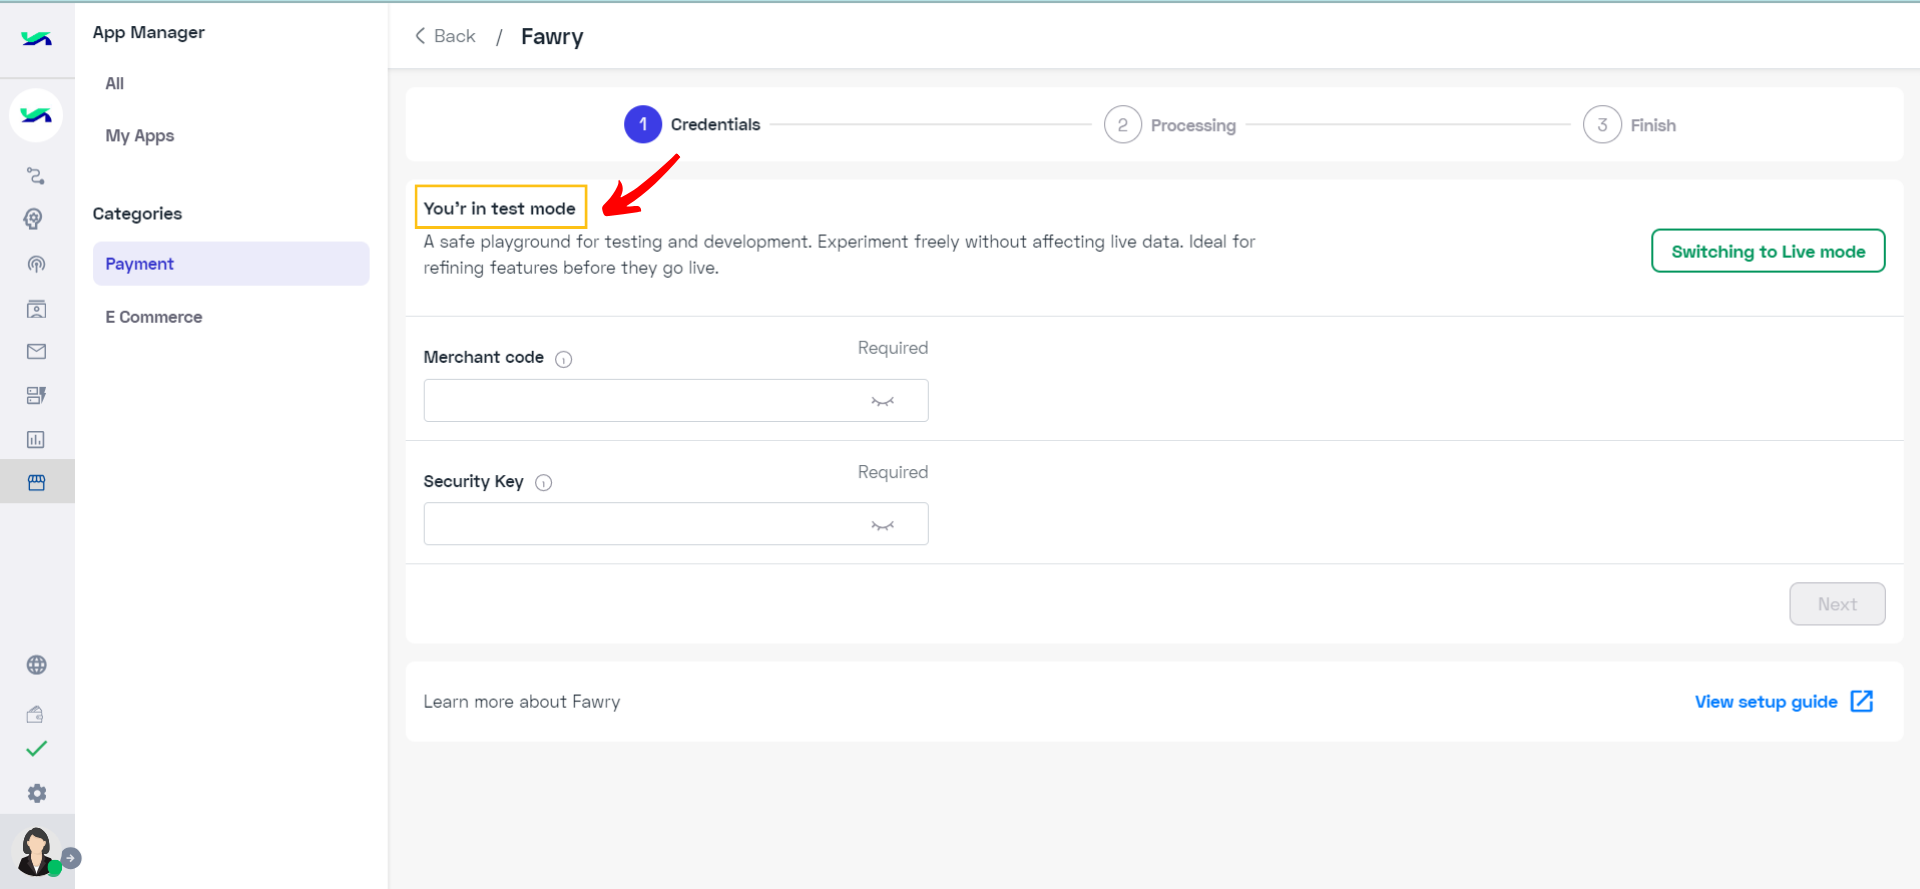
Task: Click step 3 Finish in the stepper
Action: (1630, 125)
